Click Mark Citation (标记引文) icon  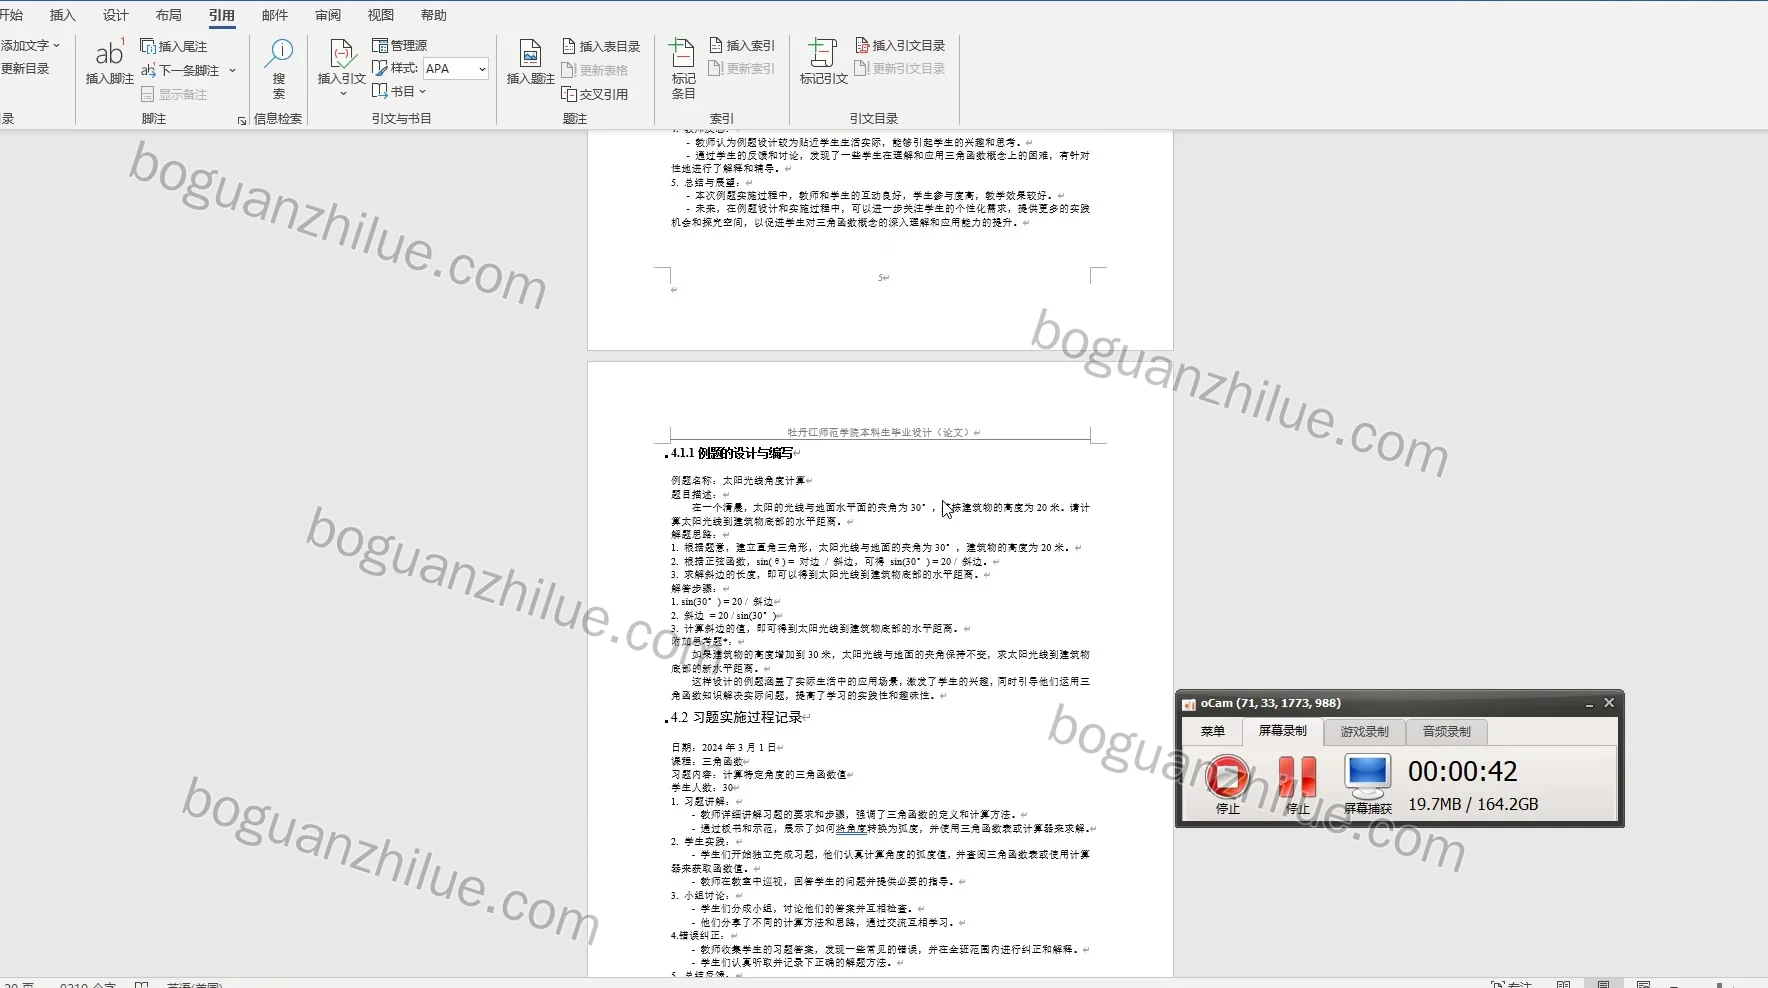tap(823, 62)
